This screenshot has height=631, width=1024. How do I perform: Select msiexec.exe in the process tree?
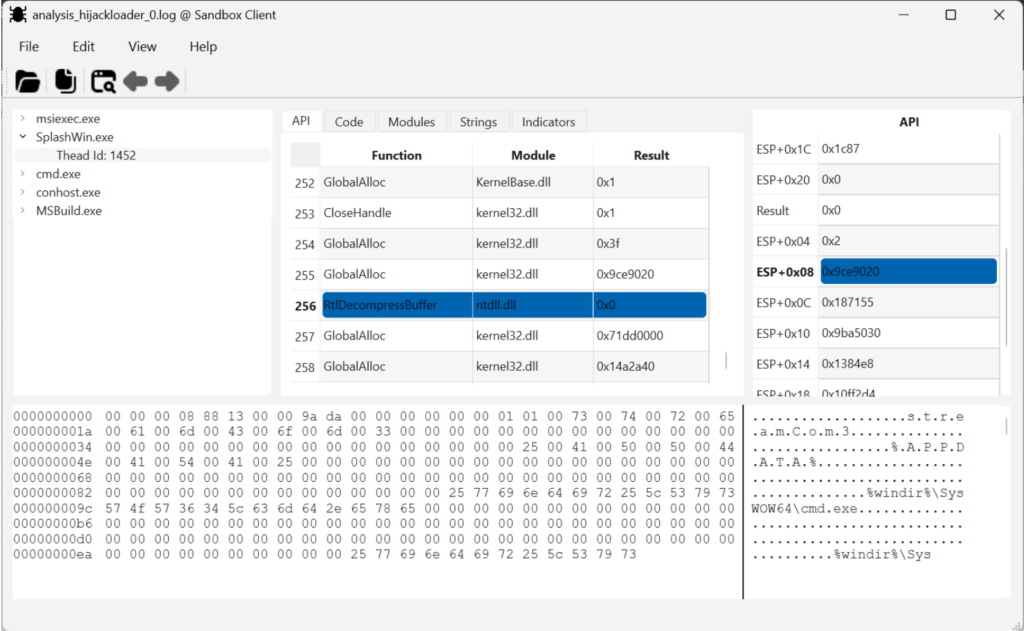tap(68, 119)
